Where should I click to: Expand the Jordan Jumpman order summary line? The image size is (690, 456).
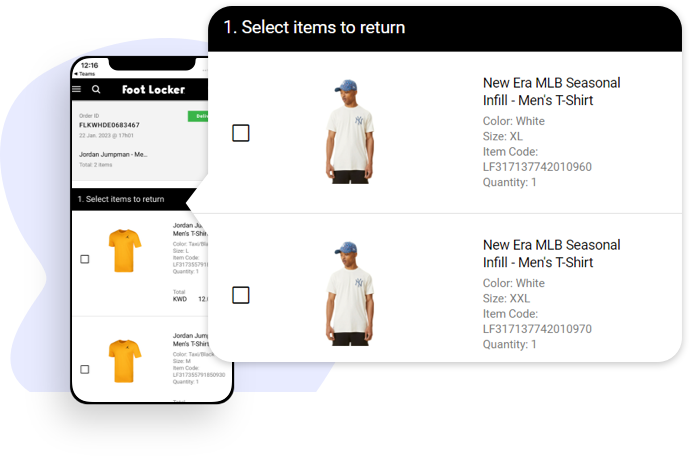[x=113, y=155]
